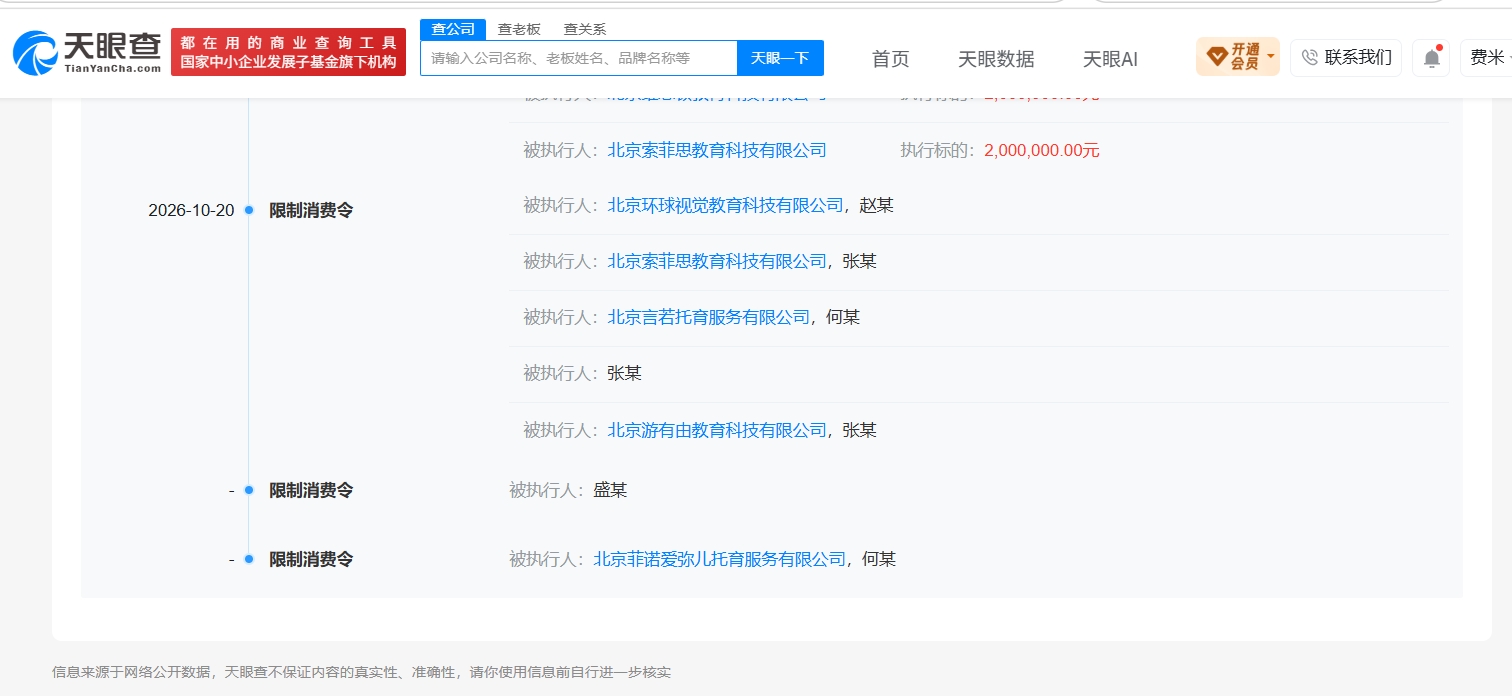Click the red banner about the business query tool
The width and height of the screenshot is (1512, 696).
(x=288, y=52)
